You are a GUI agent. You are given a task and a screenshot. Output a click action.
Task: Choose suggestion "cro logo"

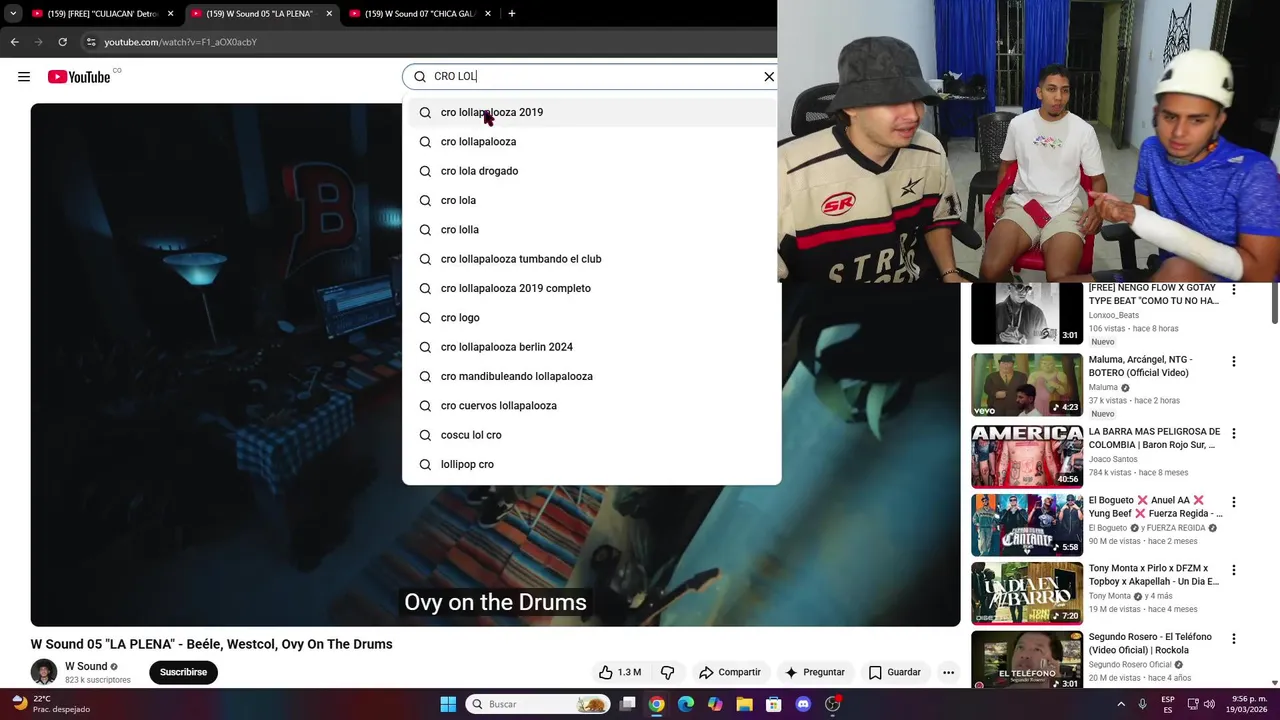(x=591, y=318)
